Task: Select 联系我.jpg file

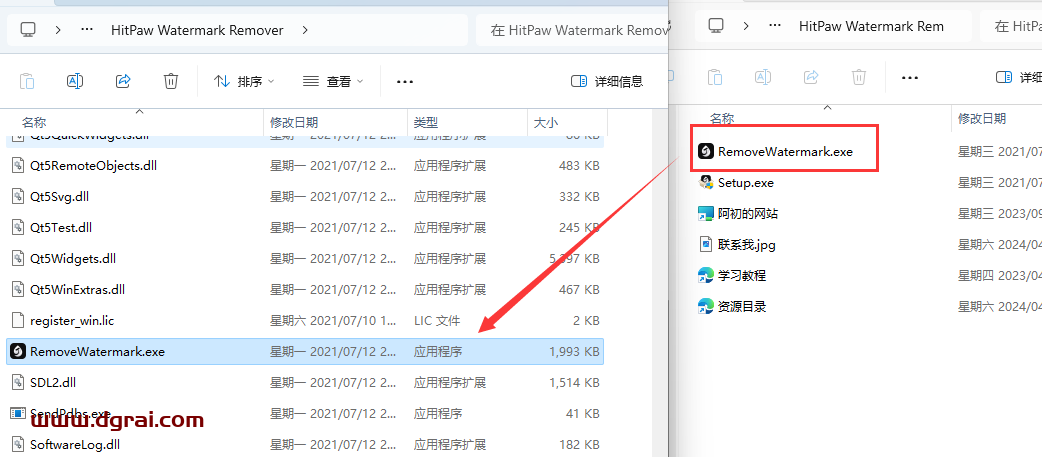Action: click(746, 244)
